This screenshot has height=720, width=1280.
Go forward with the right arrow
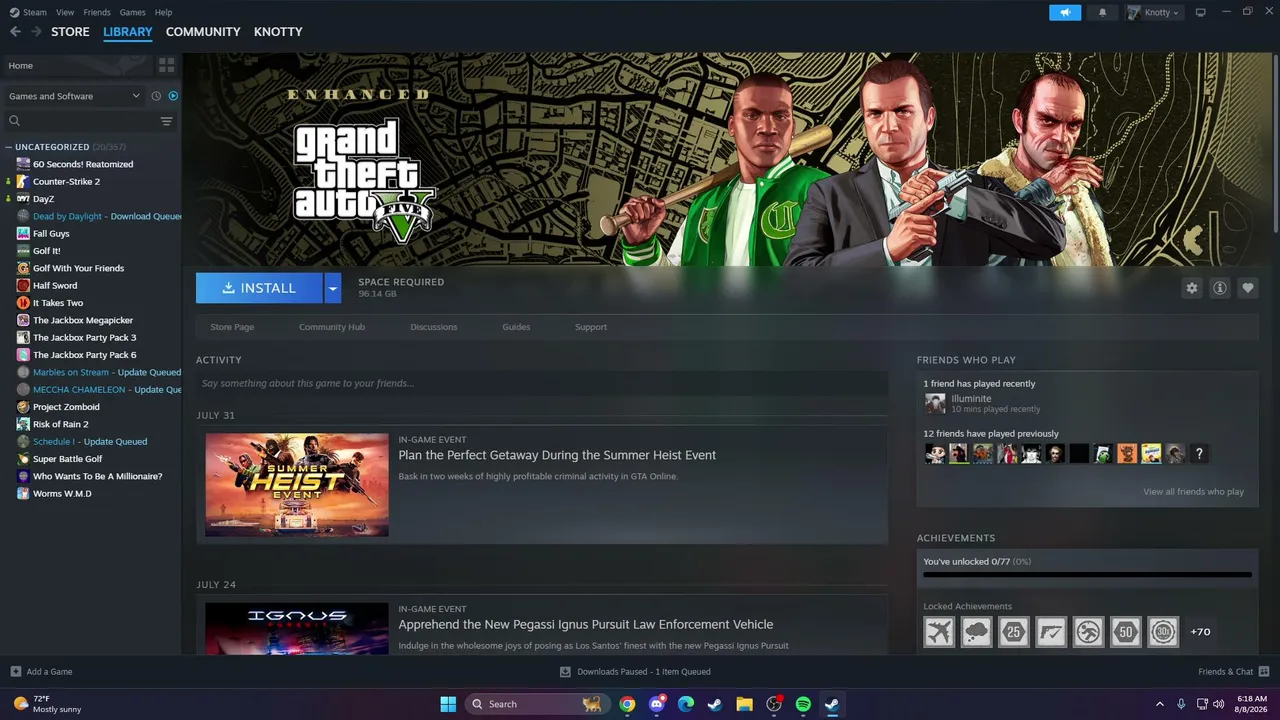36,32
